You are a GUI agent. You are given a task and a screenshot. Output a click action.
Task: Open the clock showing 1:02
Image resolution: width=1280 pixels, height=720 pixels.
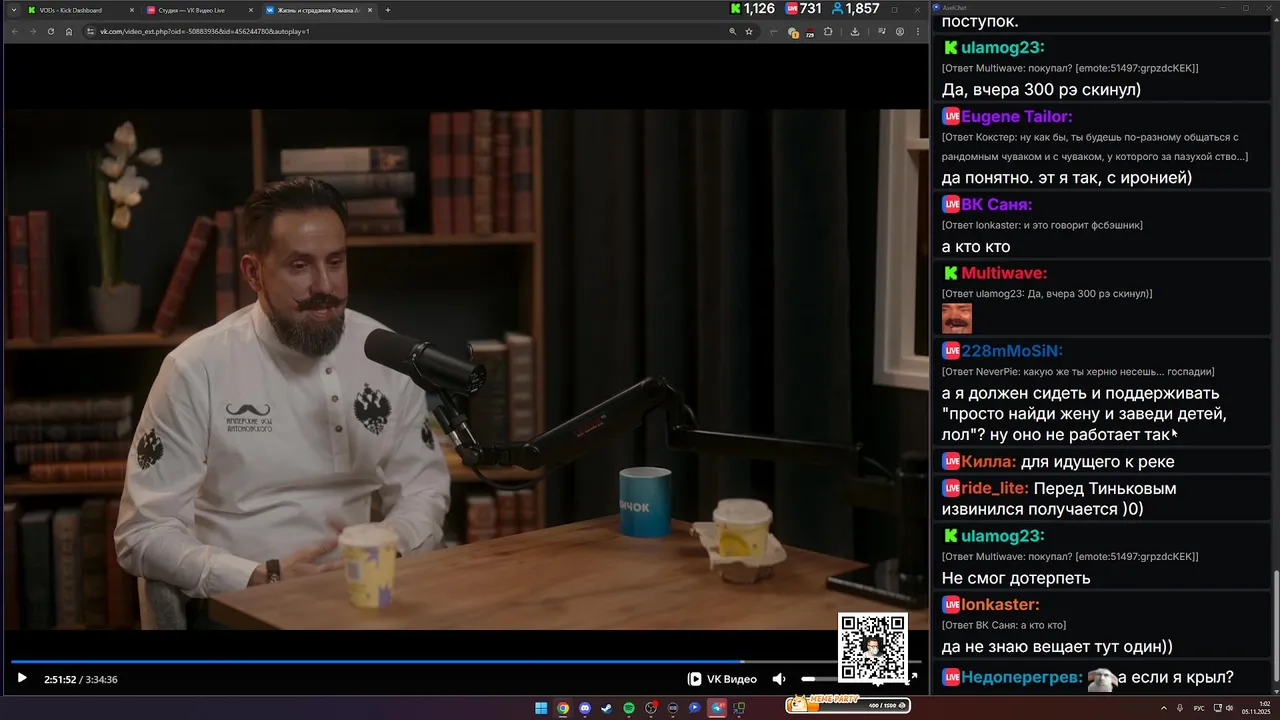pos(1254,708)
